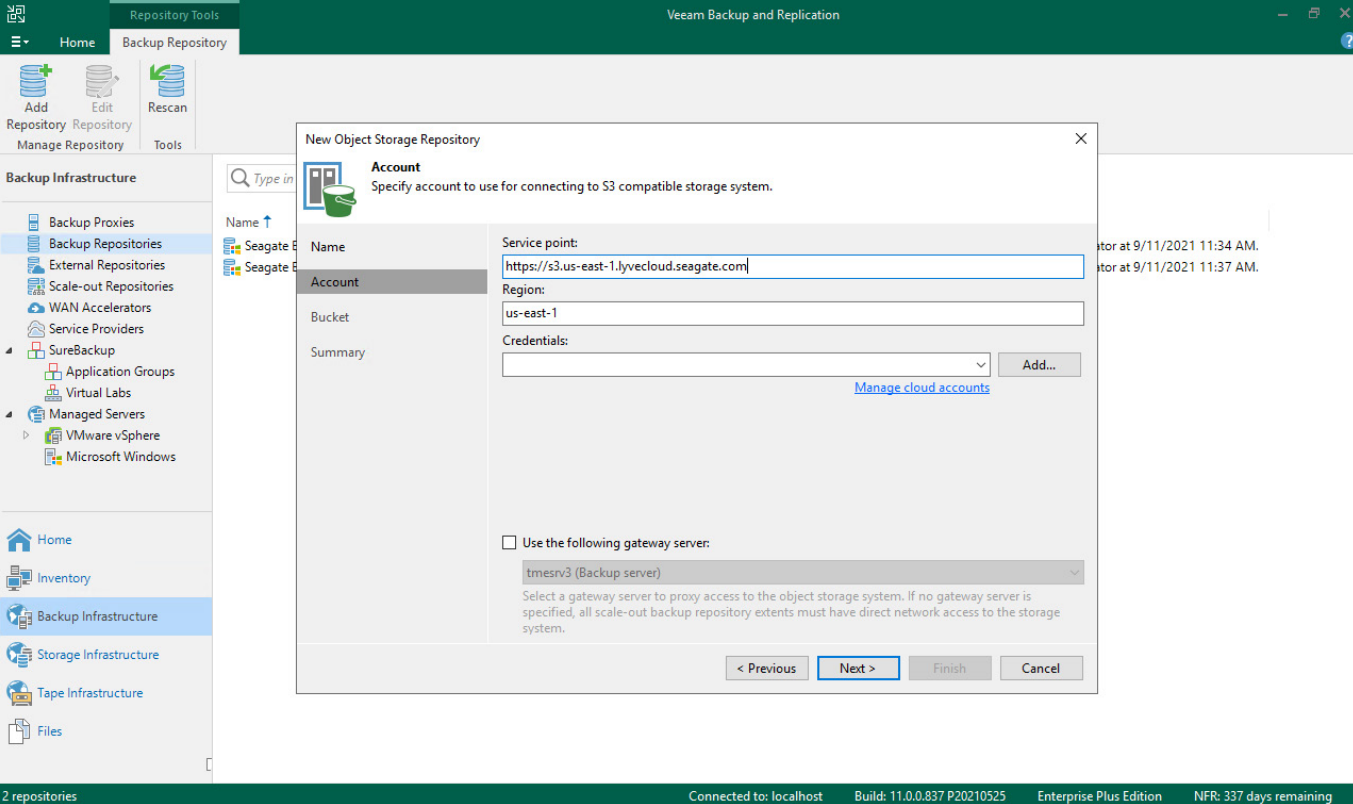Open the Tape Infrastructure view icon

tap(19, 693)
